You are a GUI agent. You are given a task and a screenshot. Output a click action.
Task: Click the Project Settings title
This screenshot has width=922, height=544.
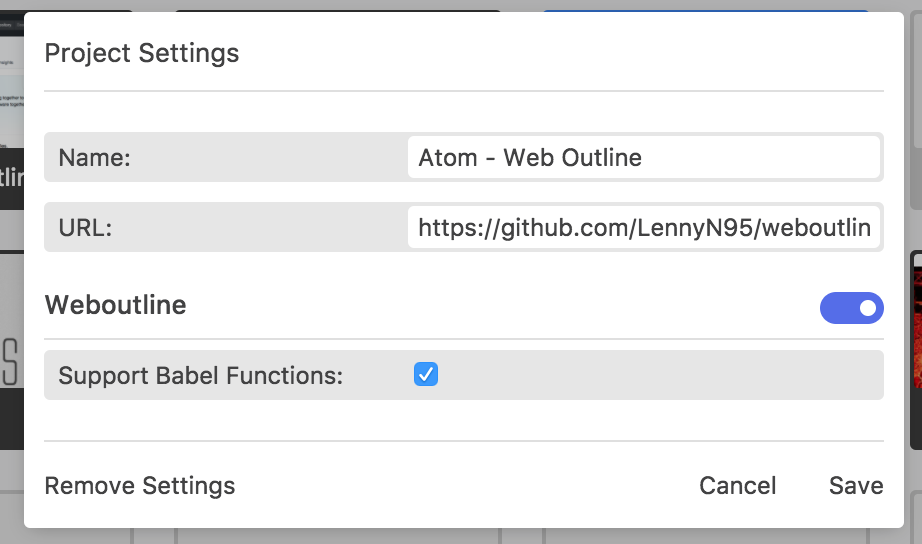click(x=142, y=53)
